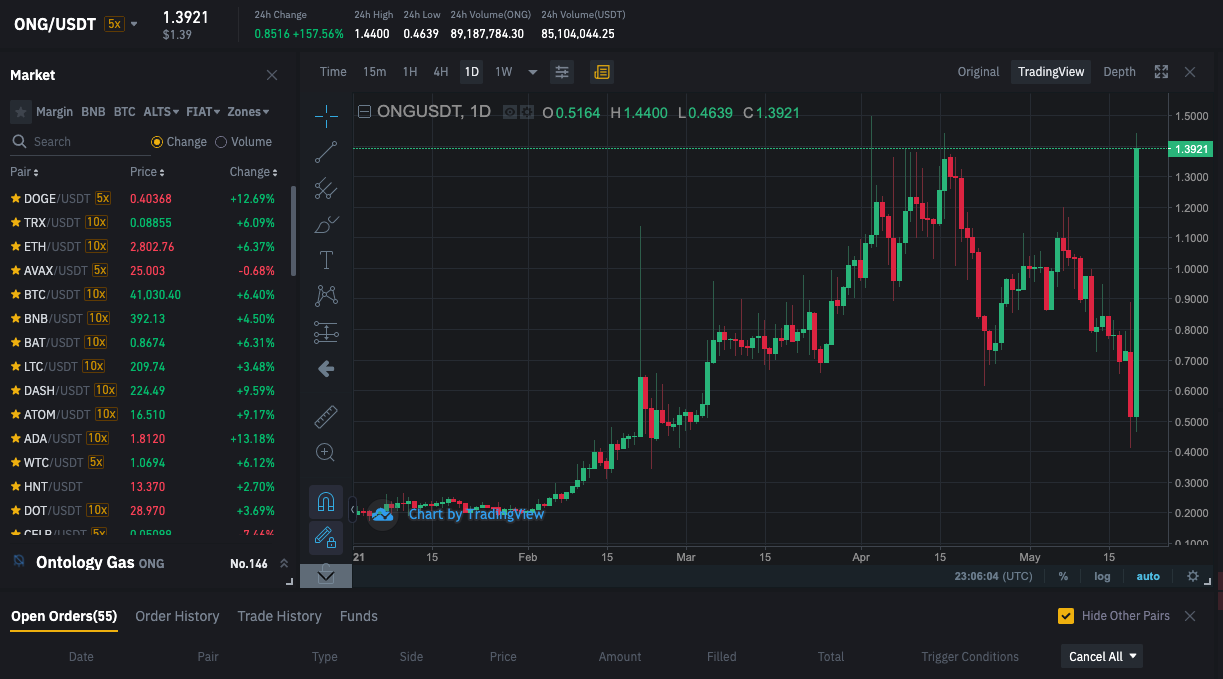Viewport: 1223px width, 679px height.
Task: Toggle percent scale on chart
Action: point(1063,576)
